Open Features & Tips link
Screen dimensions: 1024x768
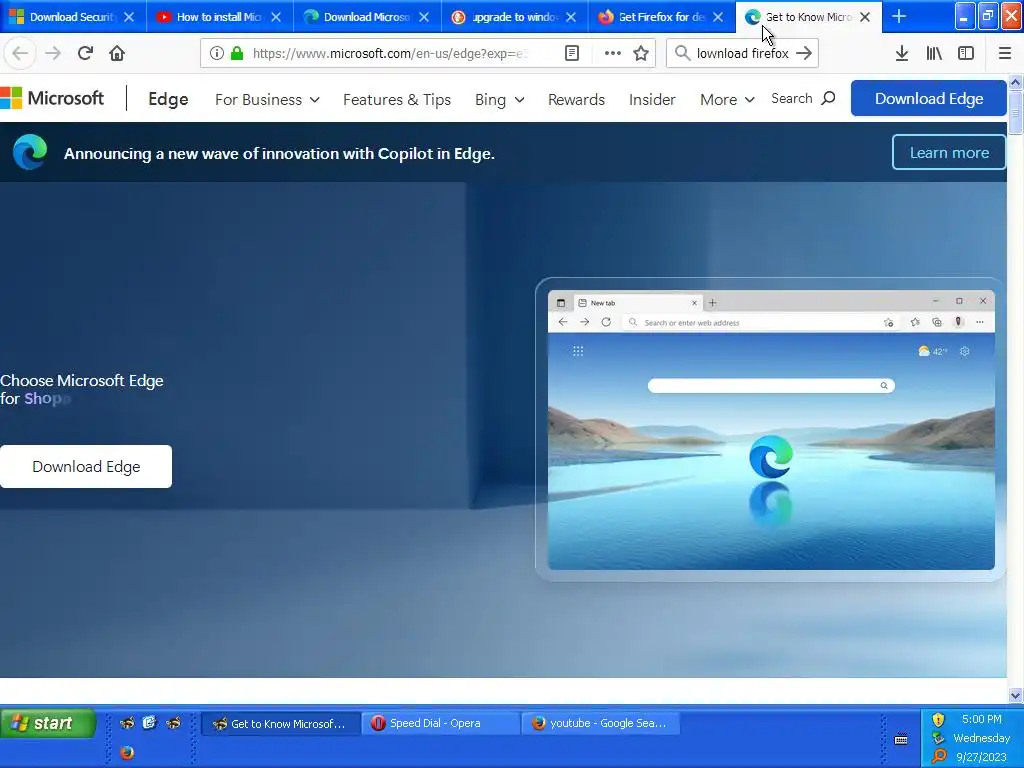pos(397,100)
